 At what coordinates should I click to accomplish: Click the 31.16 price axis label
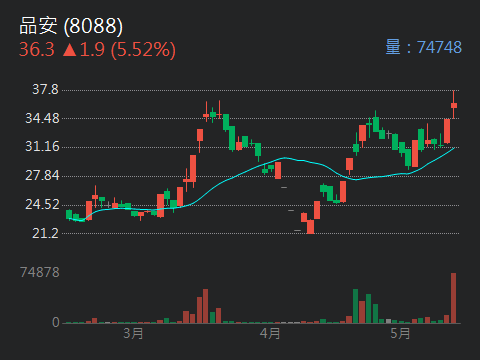pos(42,146)
